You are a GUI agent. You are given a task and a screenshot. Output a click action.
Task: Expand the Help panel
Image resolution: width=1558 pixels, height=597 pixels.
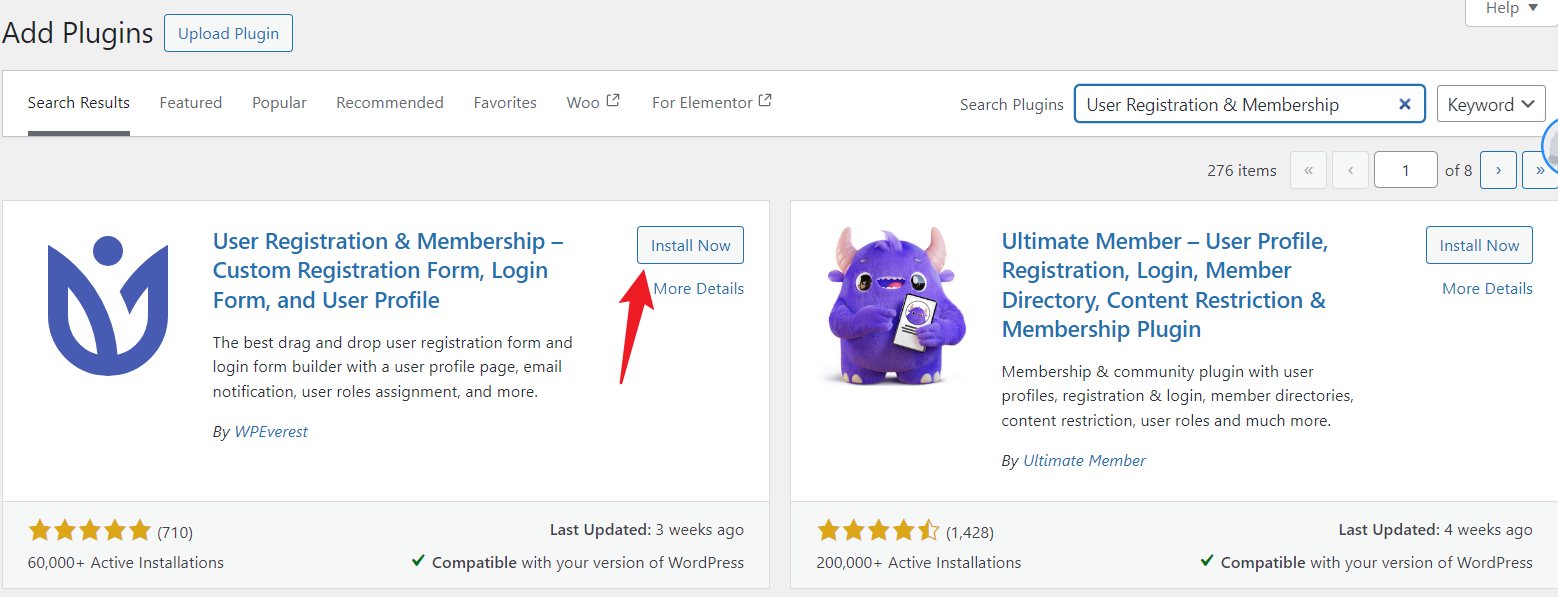tap(1510, 8)
